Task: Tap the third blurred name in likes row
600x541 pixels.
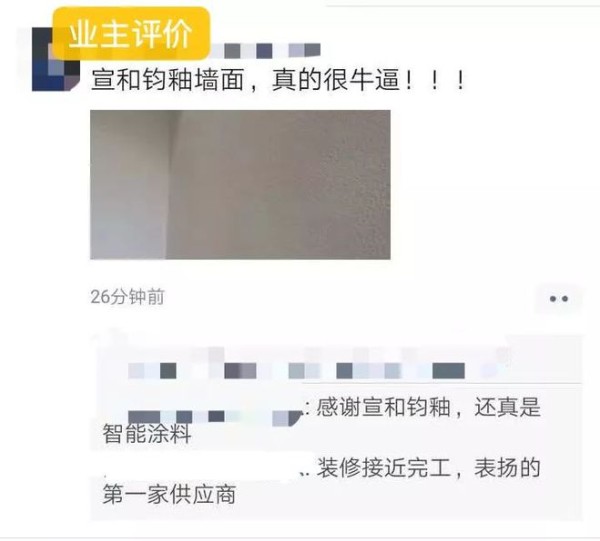Action: [x=304, y=371]
